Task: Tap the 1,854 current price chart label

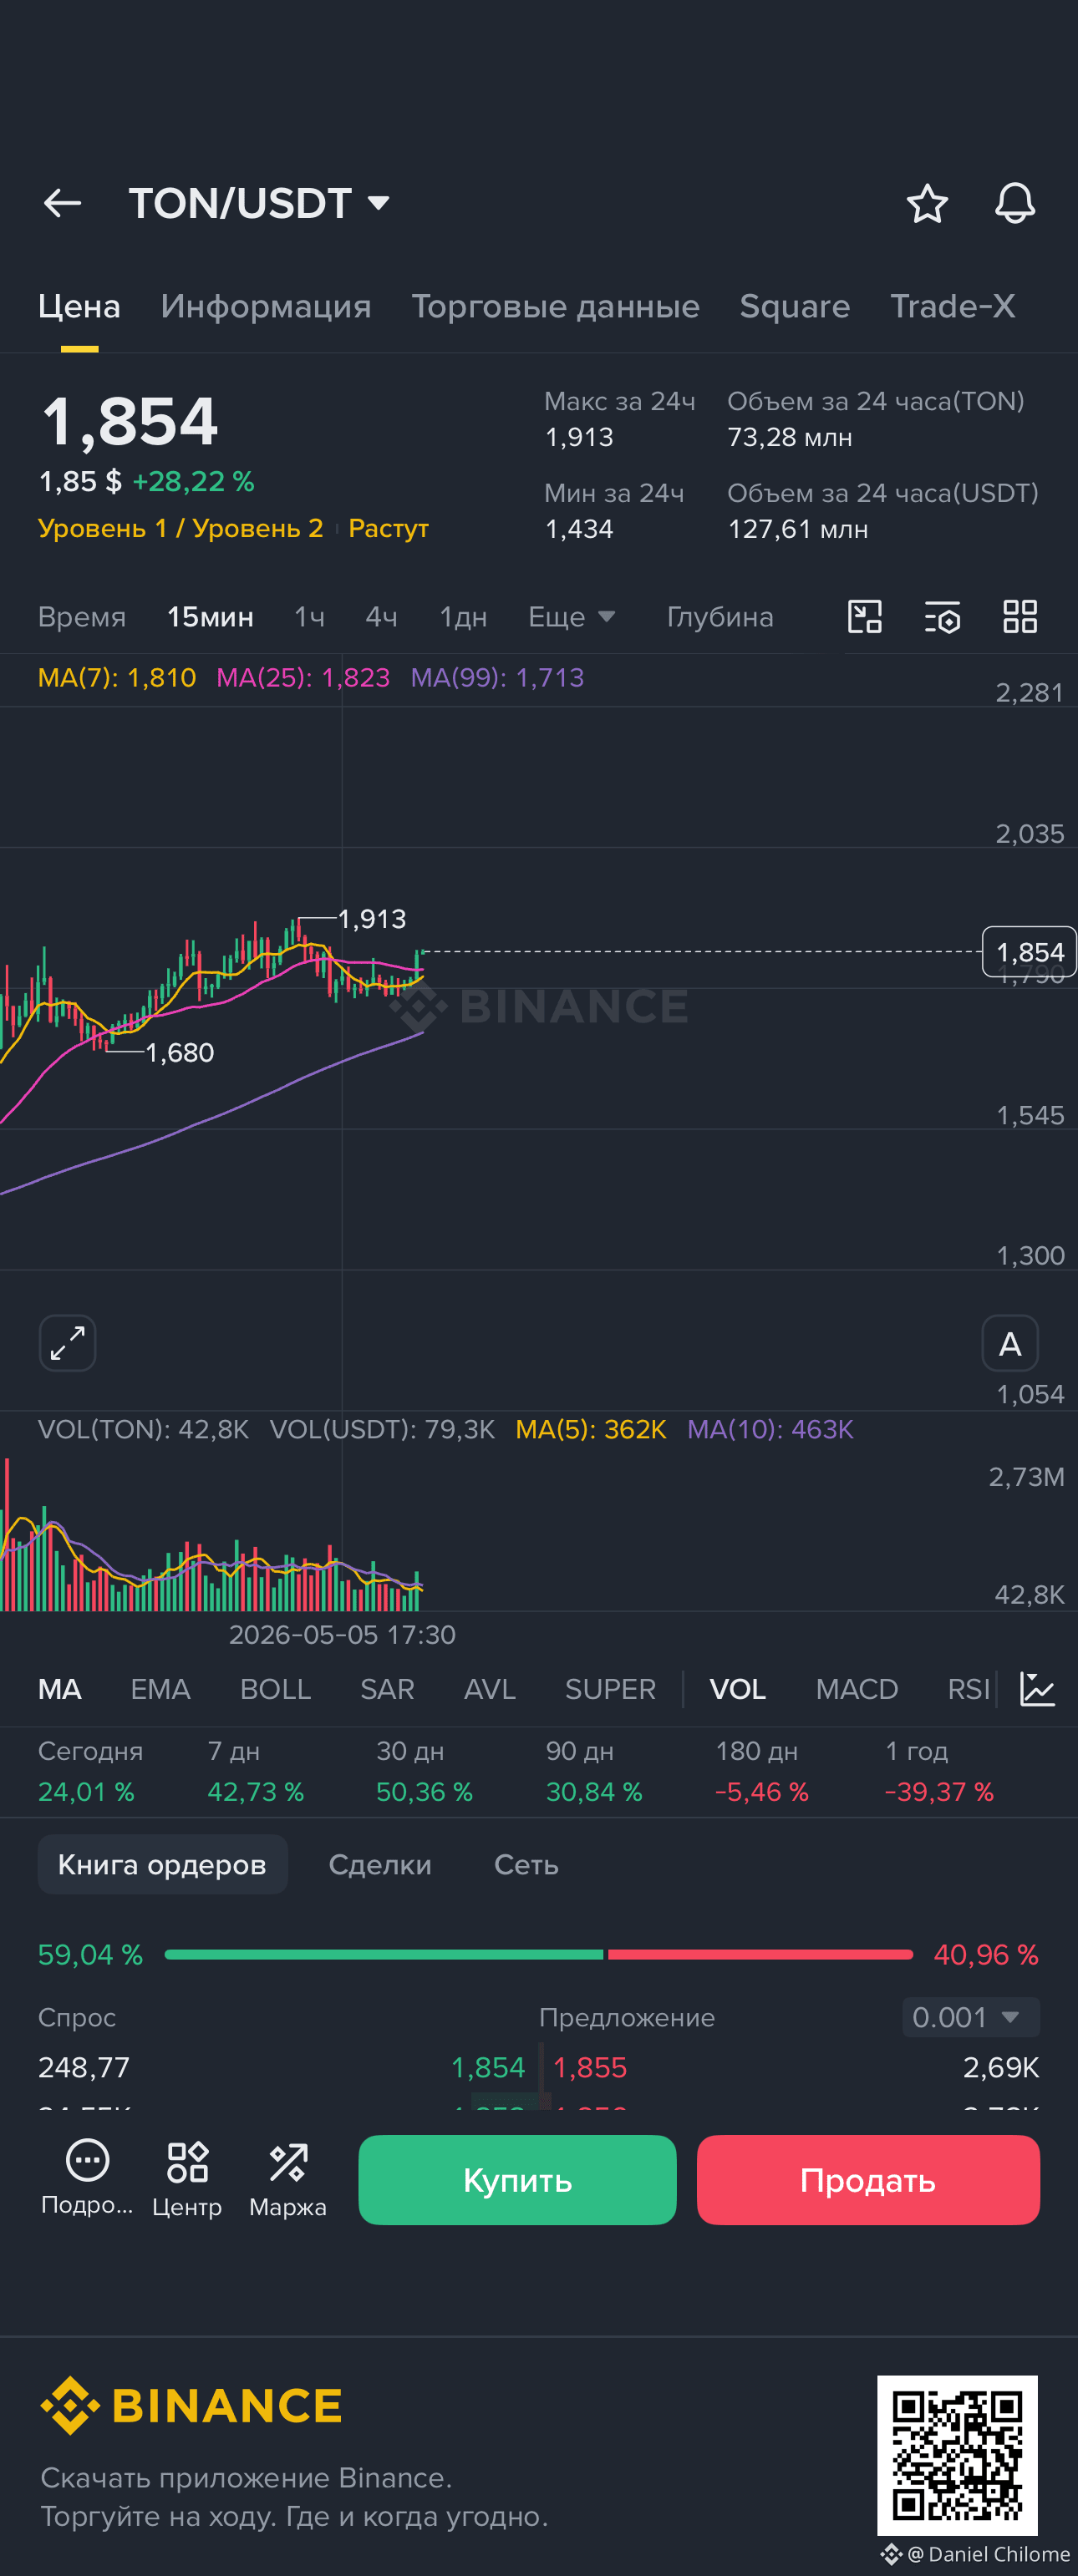Action: coord(1029,952)
